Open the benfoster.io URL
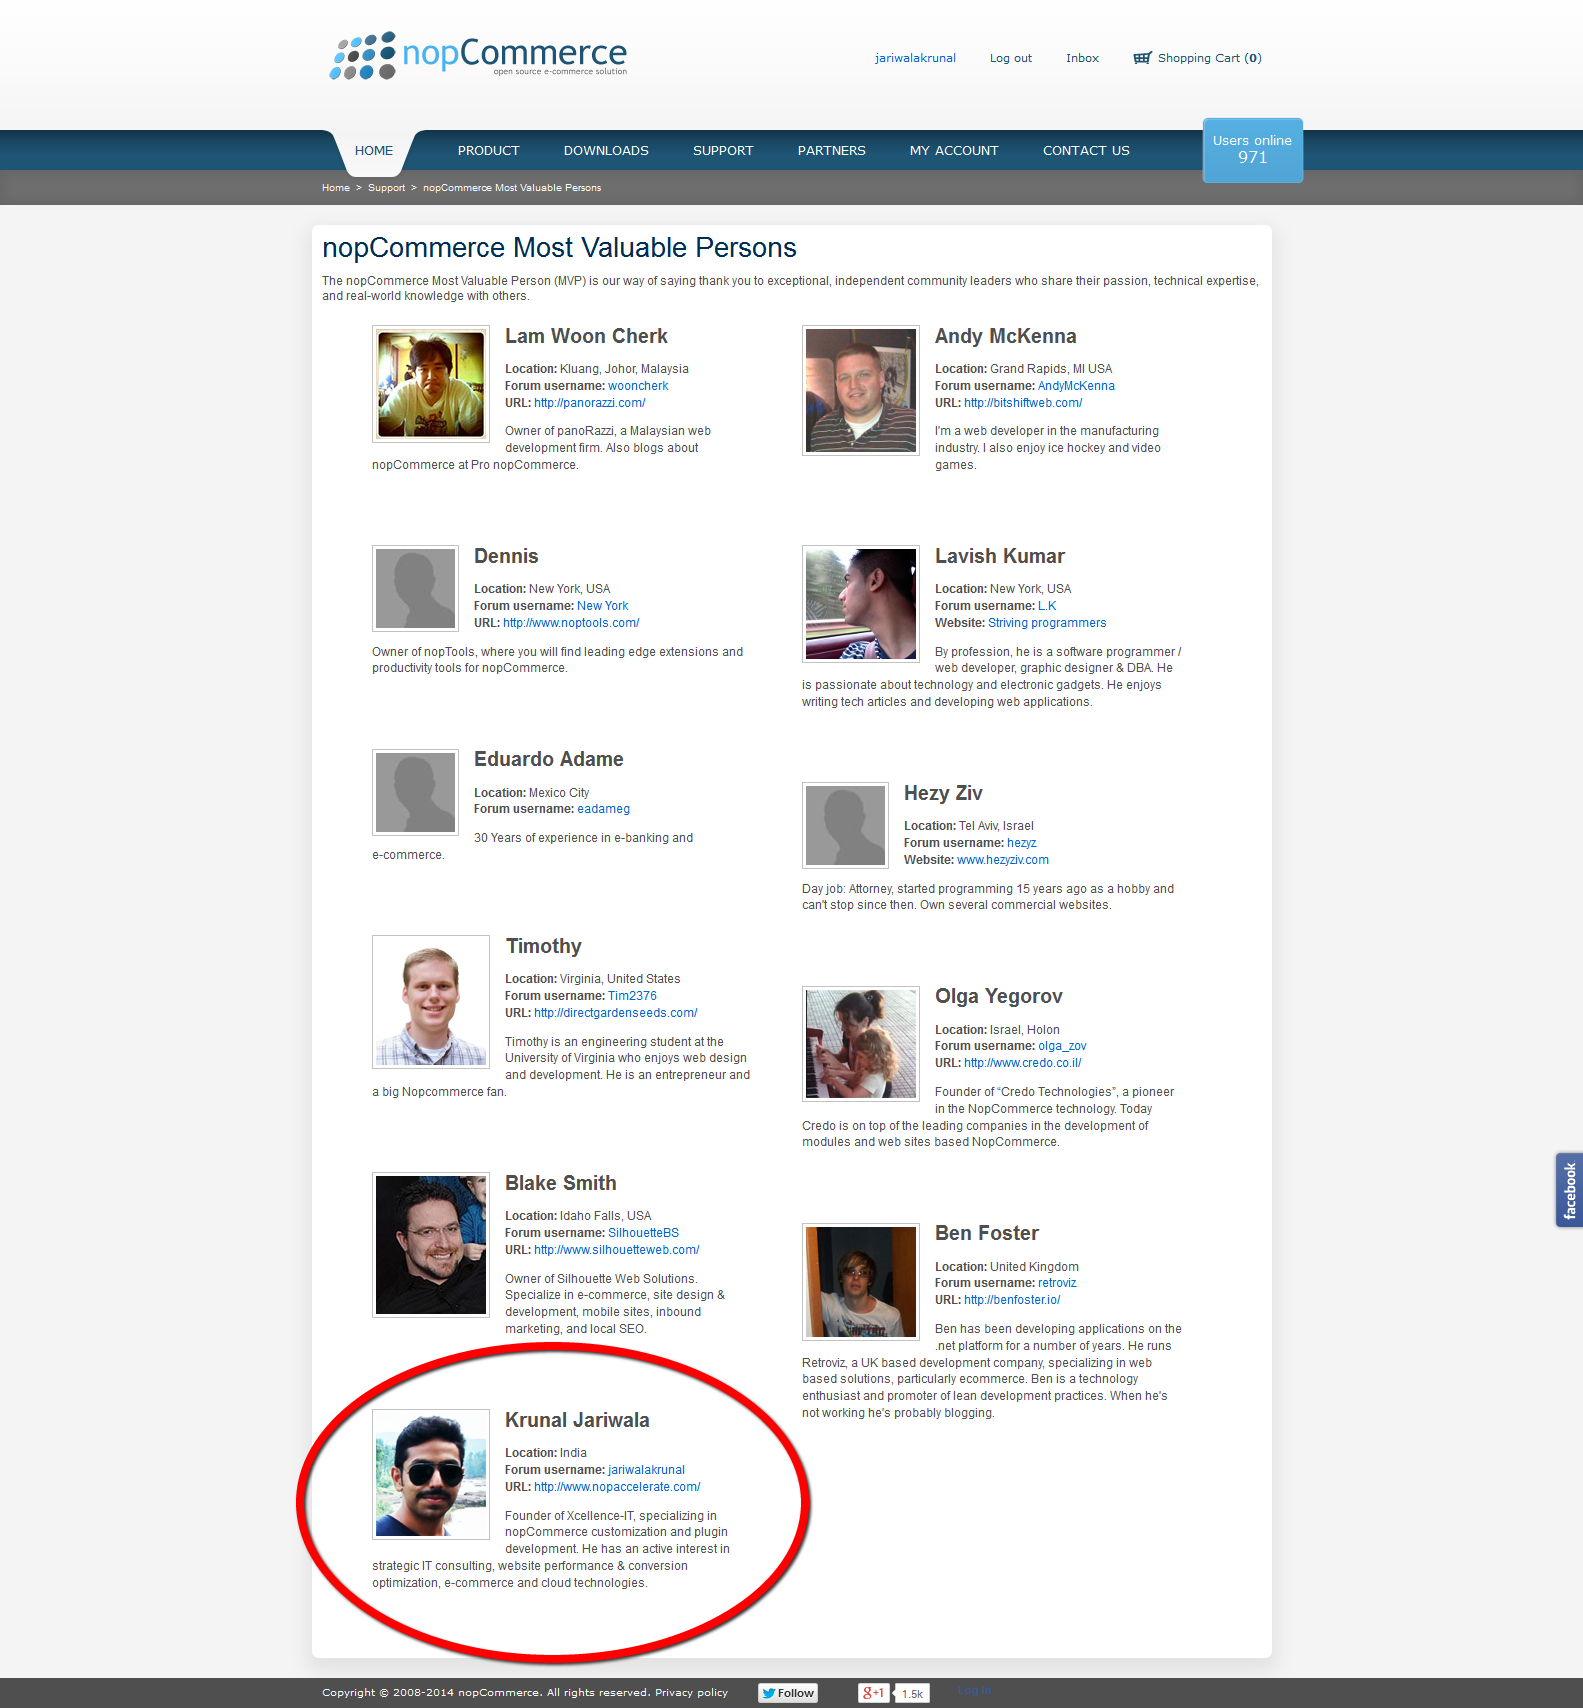The width and height of the screenshot is (1583, 1708). tap(1012, 1300)
